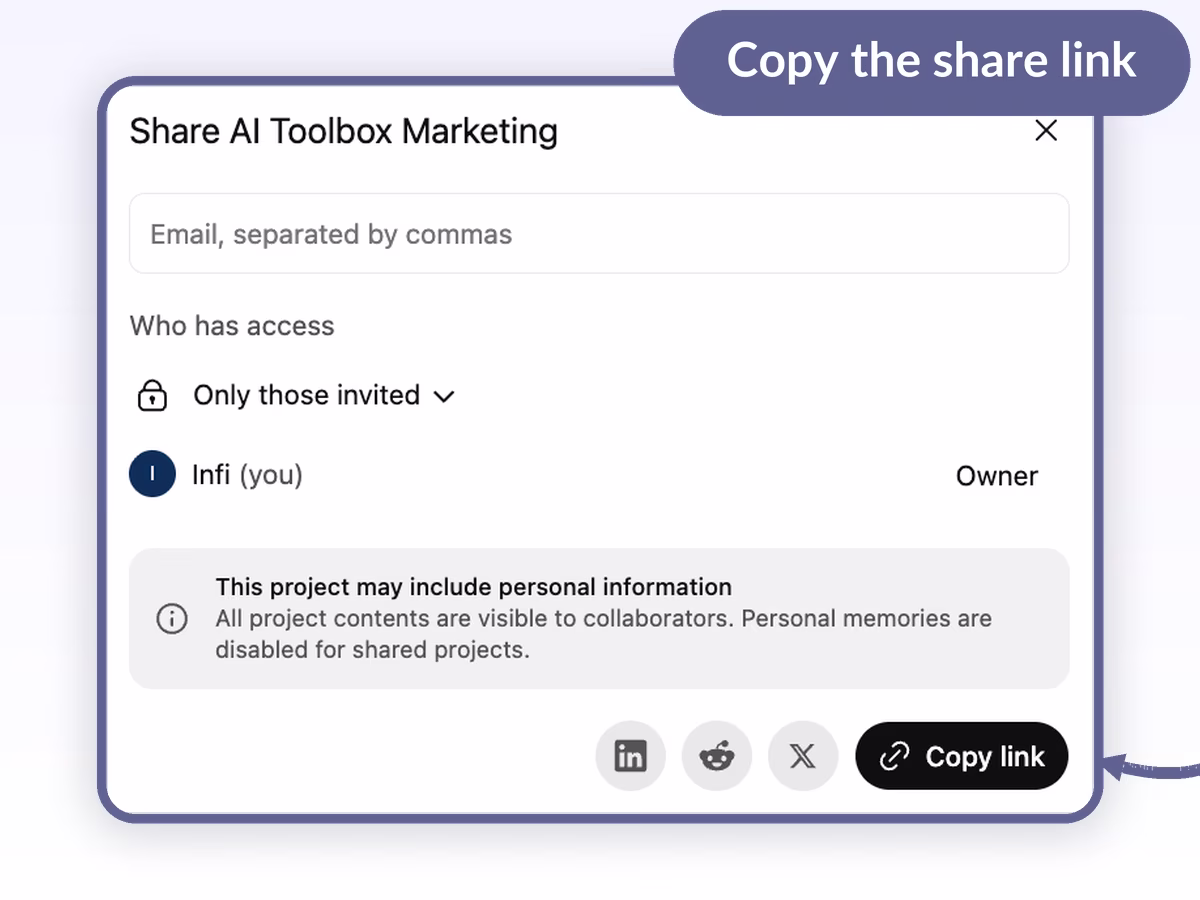
Task: Share the project on Reddit
Action: 716,756
